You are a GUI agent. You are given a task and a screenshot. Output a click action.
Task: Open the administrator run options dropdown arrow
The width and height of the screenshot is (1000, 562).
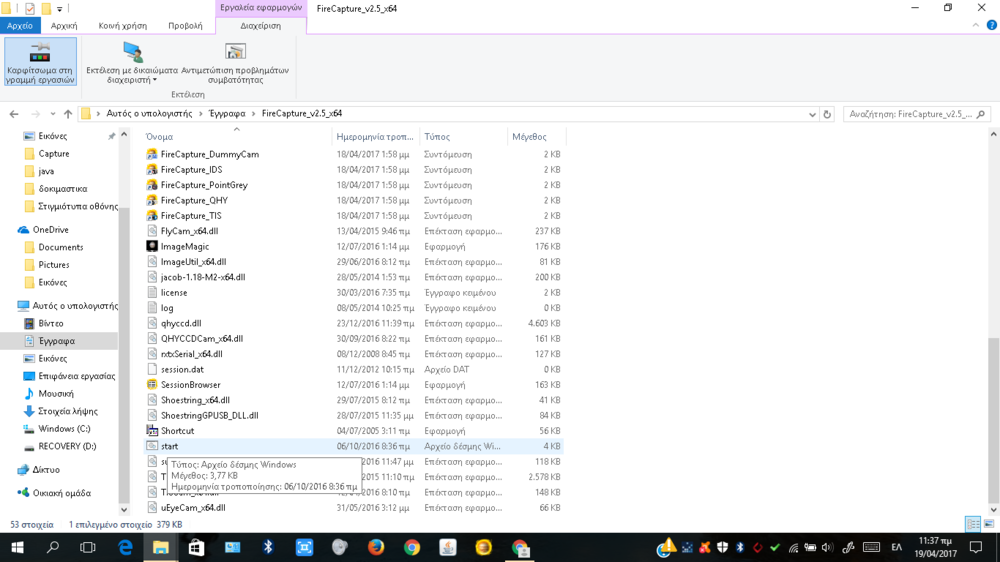point(141,80)
